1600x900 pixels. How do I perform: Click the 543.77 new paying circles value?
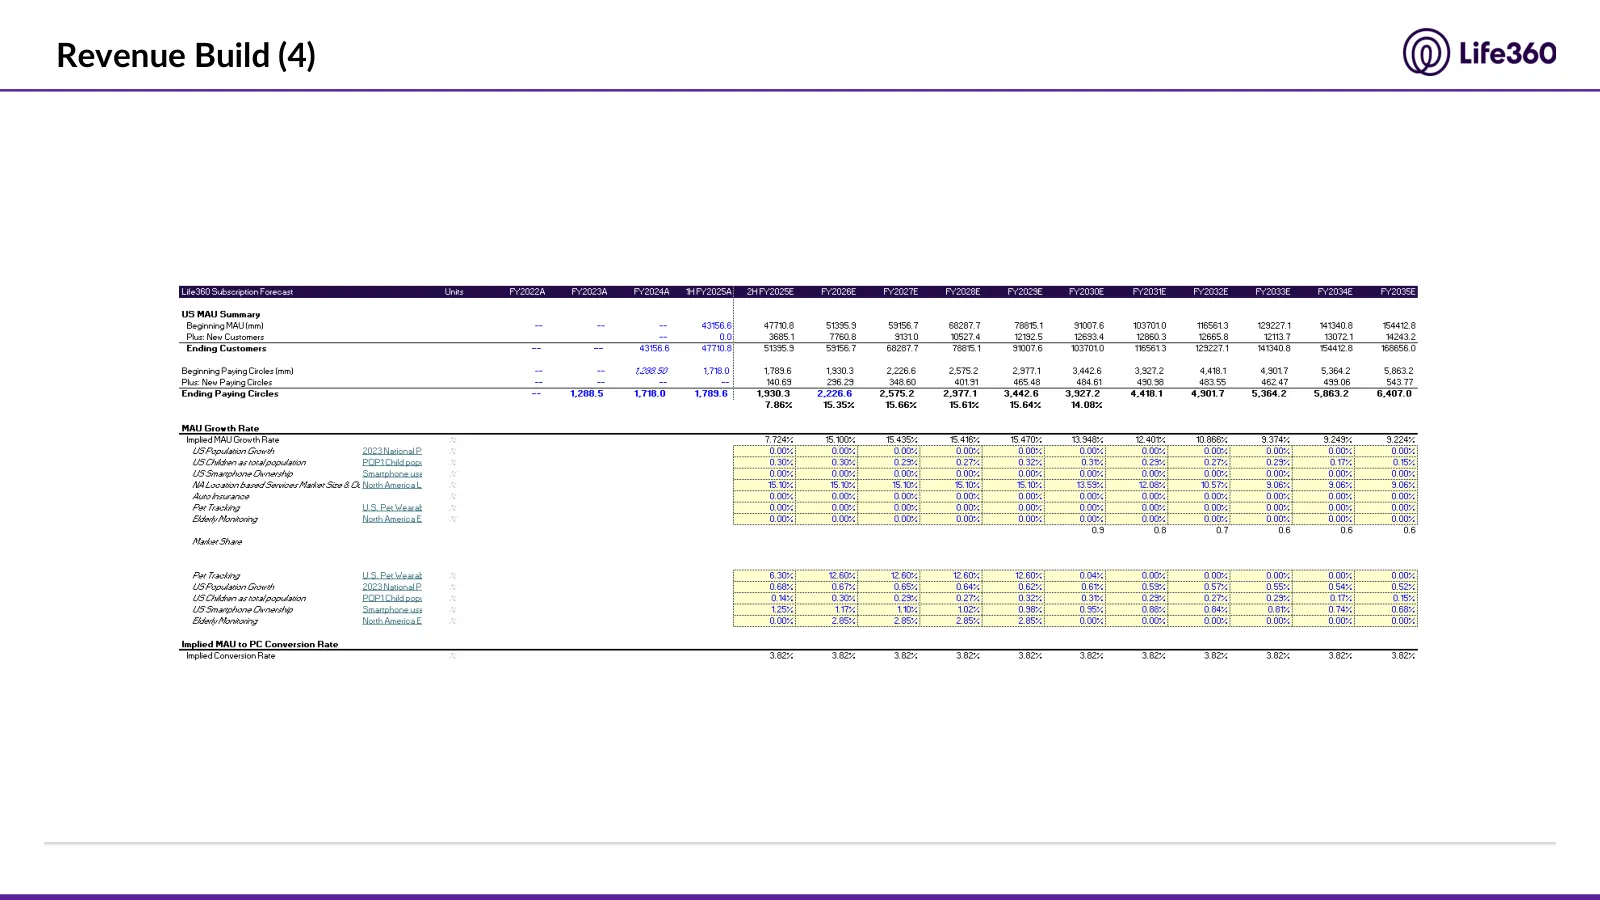pos(1400,382)
